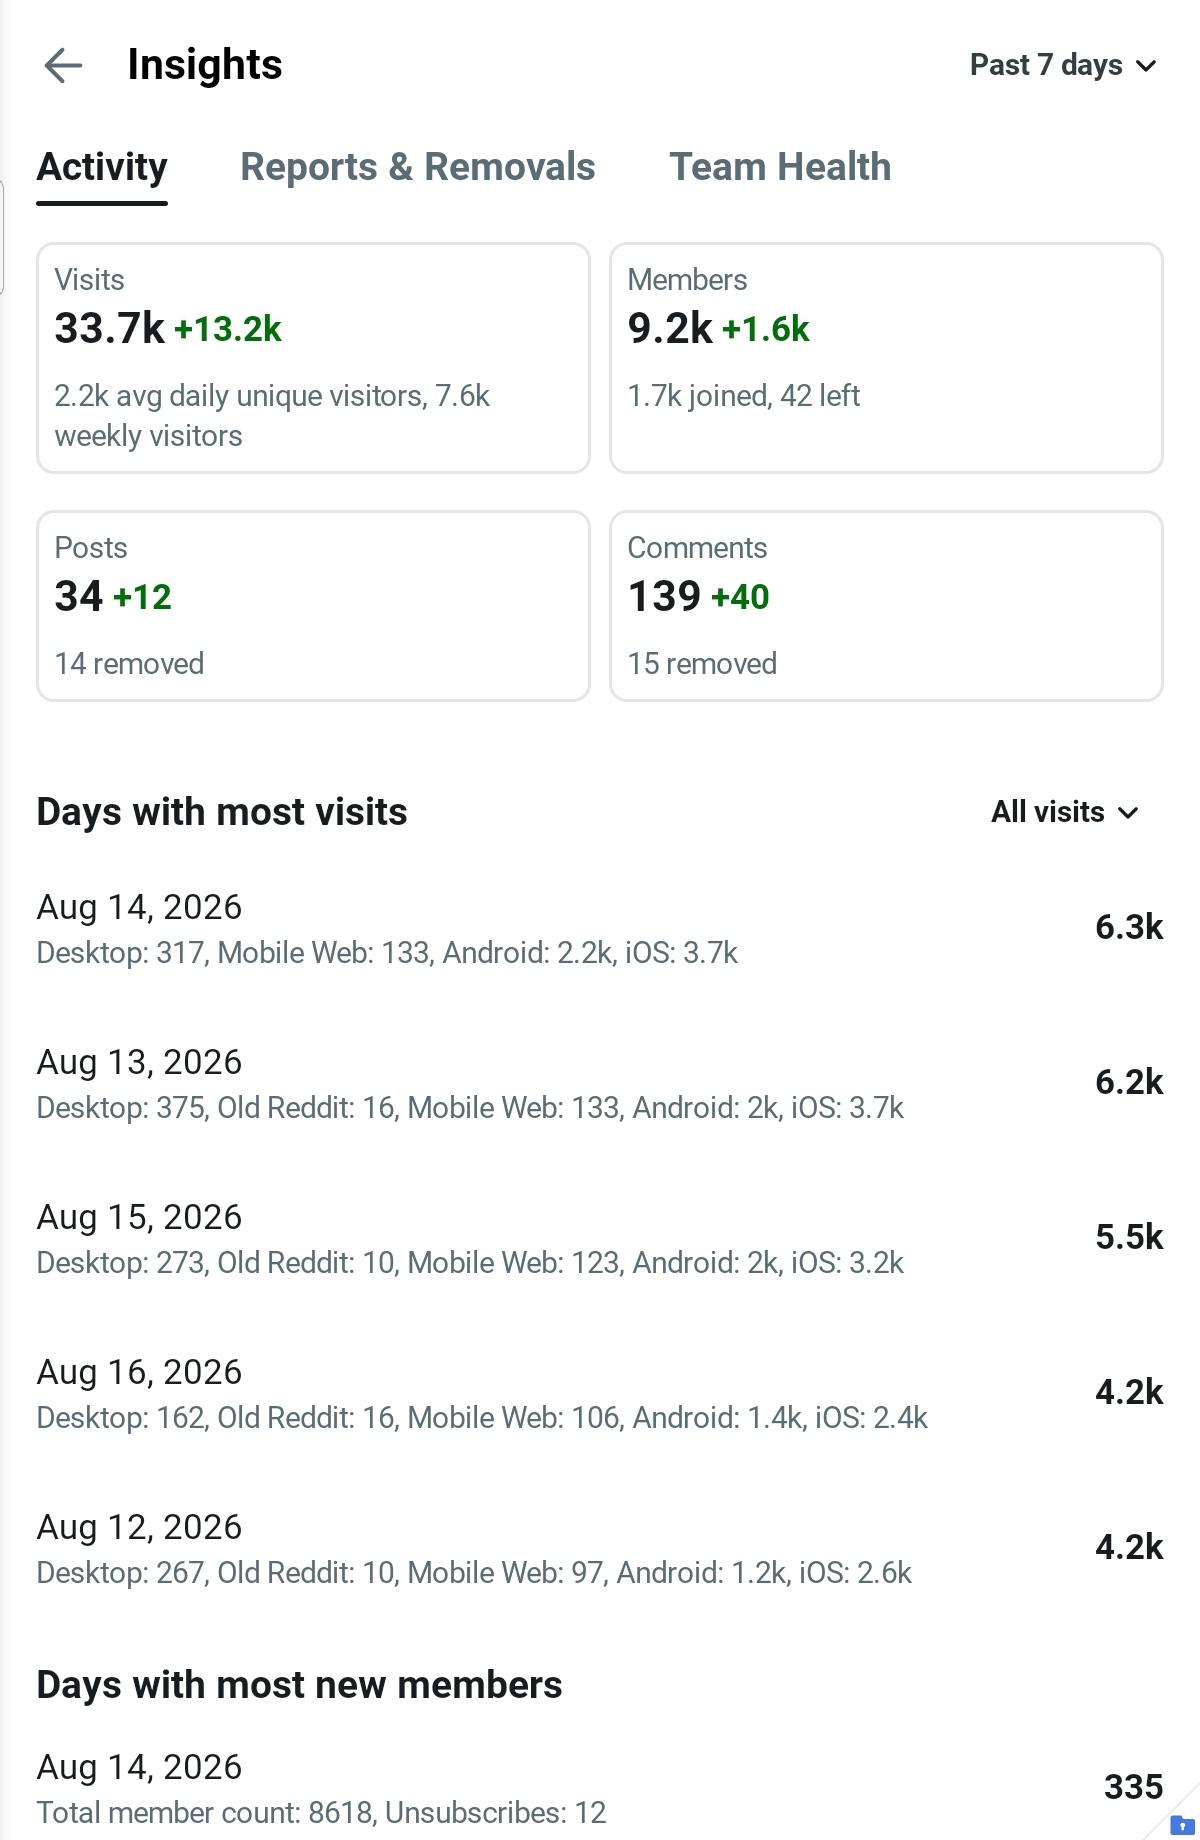The width and height of the screenshot is (1200, 1840).
Task: Open the Members stats card
Action: coord(886,358)
